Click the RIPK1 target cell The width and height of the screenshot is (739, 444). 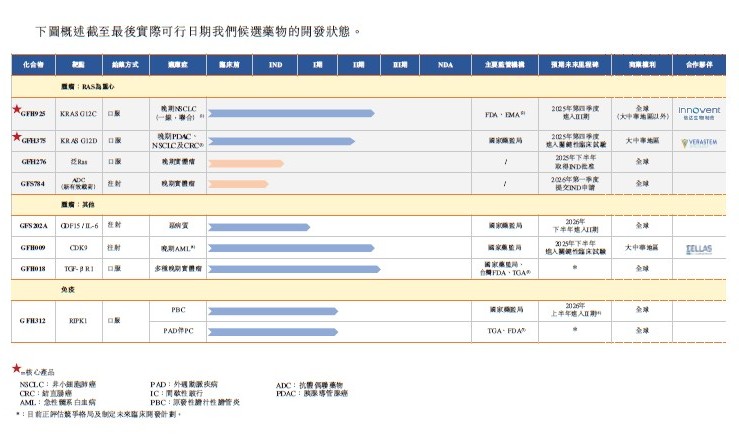pyautogui.click(x=77, y=321)
